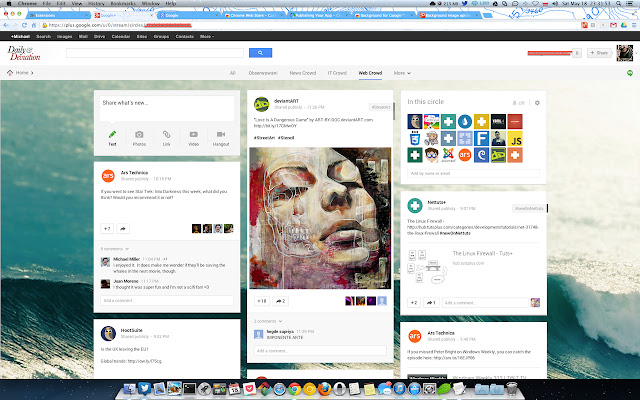Screen dimensions: 640x400
Task: Start a Hangout from share box icon
Action: tap(221, 134)
